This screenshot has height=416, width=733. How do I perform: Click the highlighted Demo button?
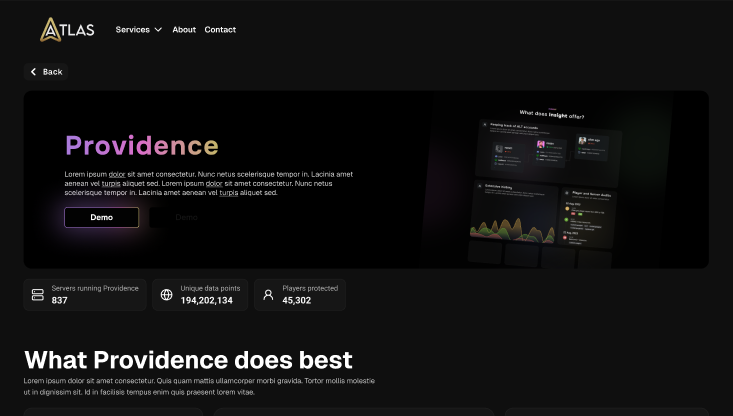point(101,217)
